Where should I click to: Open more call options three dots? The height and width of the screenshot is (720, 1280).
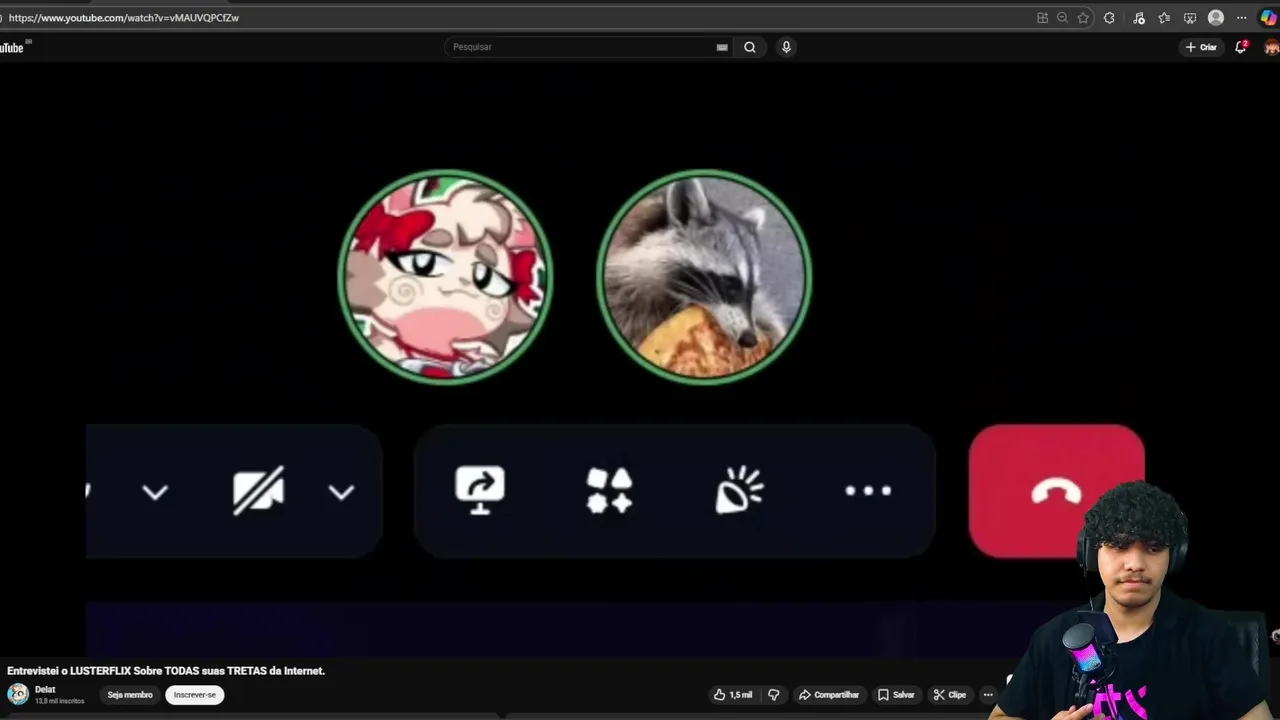point(868,490)
